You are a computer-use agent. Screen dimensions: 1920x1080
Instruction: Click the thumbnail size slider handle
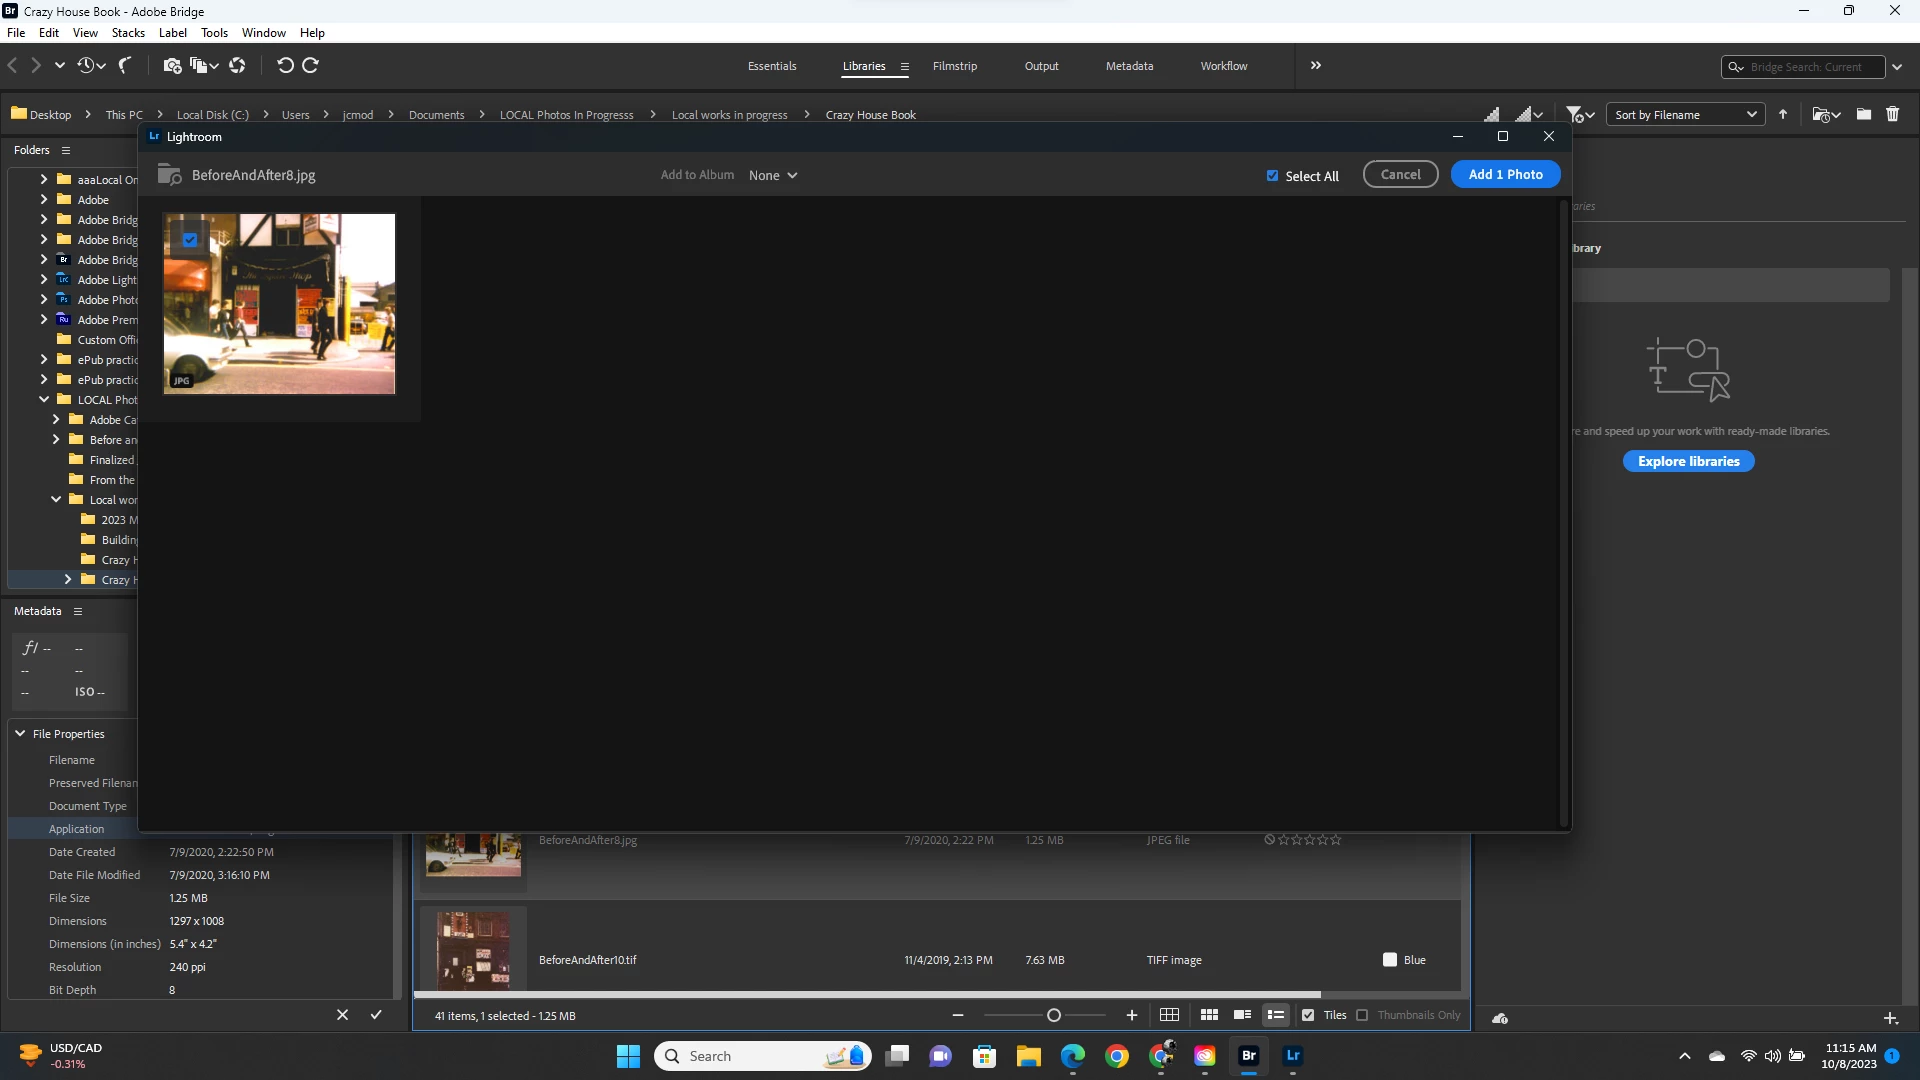pyautogui.click(x=1053, y=1015)
